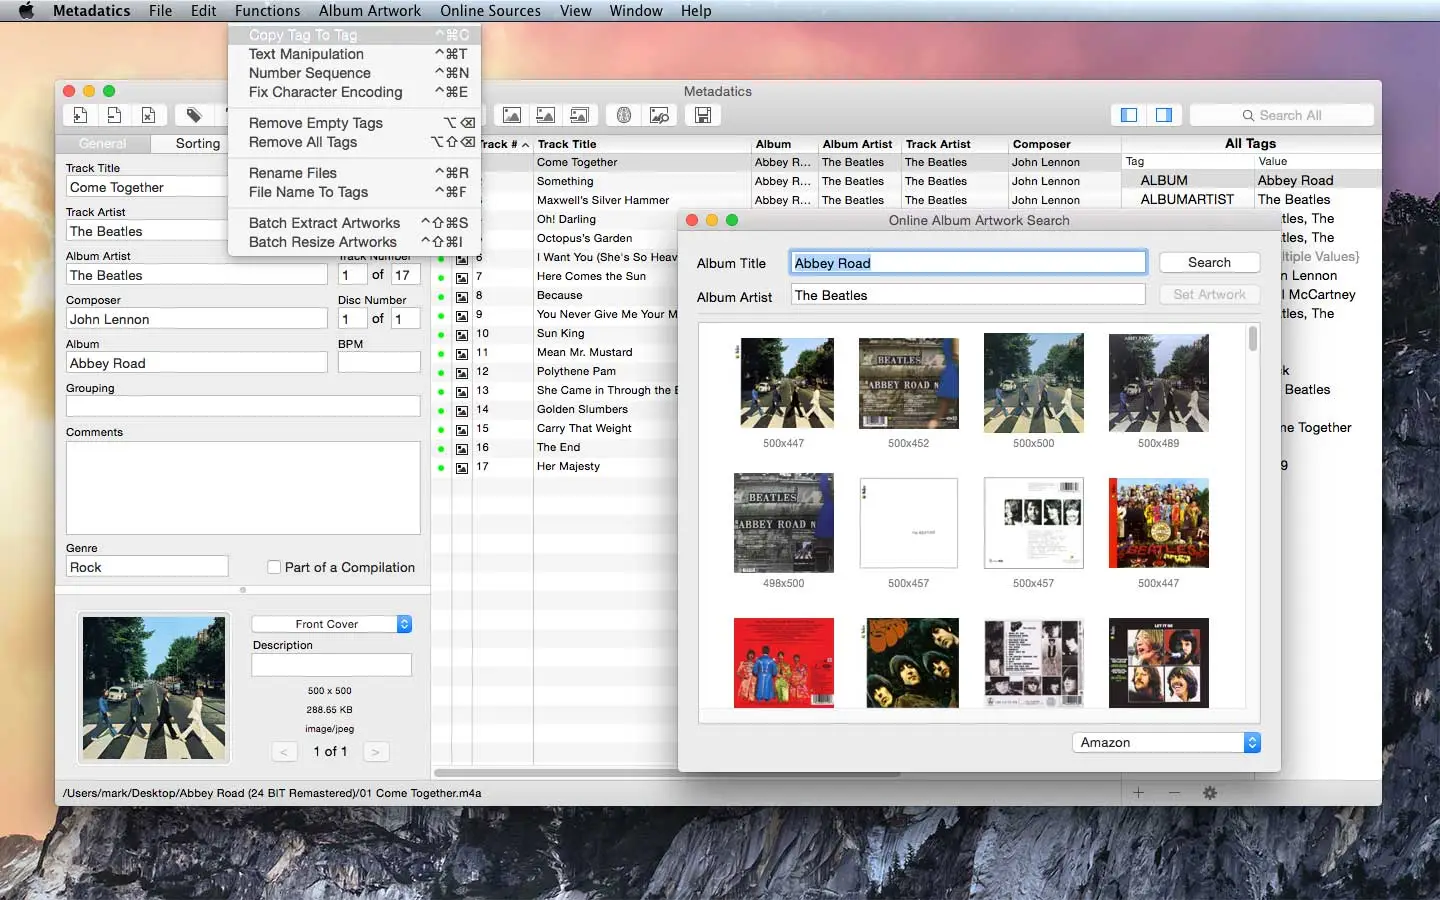Screen dimensions: 1440x900
Task: Click the gear icon in status bar
Action: [x=1210, y=793]
